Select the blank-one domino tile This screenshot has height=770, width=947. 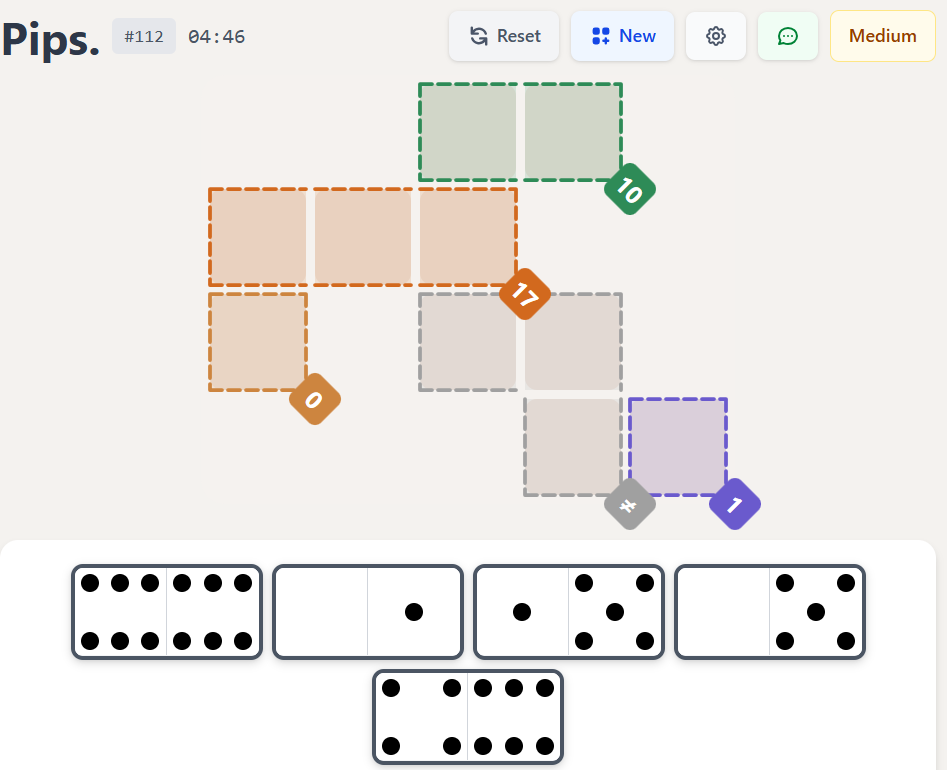[x=368, y=612]
